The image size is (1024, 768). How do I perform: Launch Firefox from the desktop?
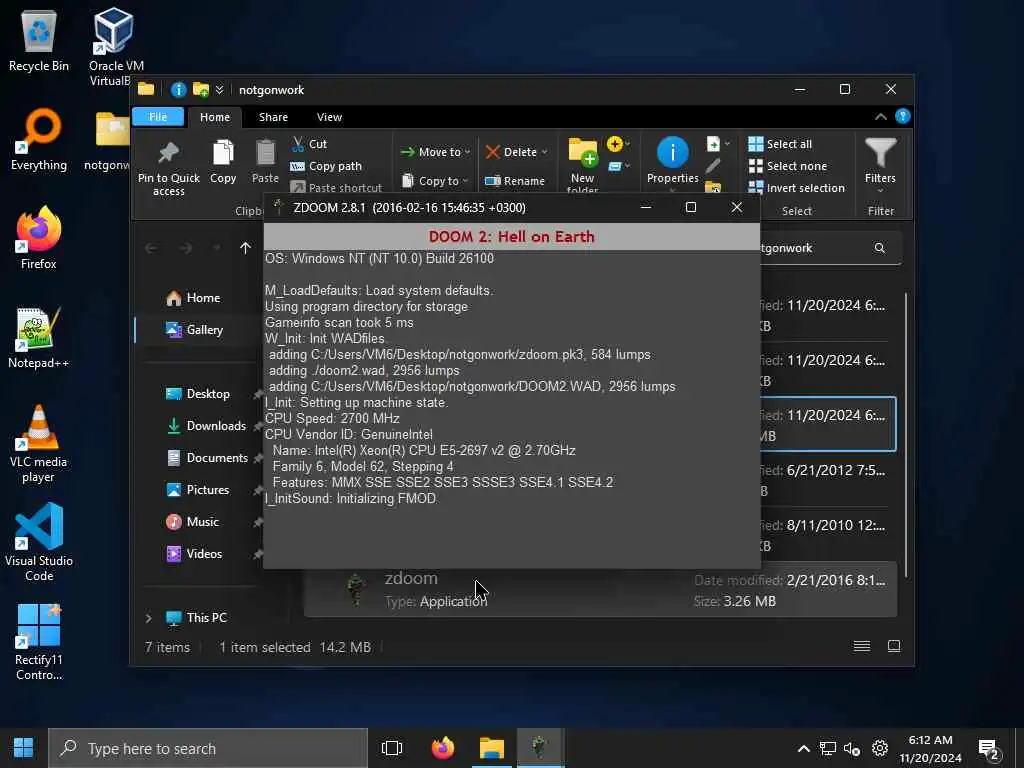tap(39, 238)
